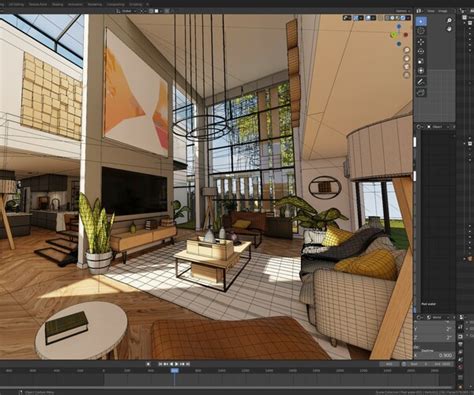Click the current frame number field in the timeline
Viewport: 474px width, 395px height.
(x=390, y=364)
